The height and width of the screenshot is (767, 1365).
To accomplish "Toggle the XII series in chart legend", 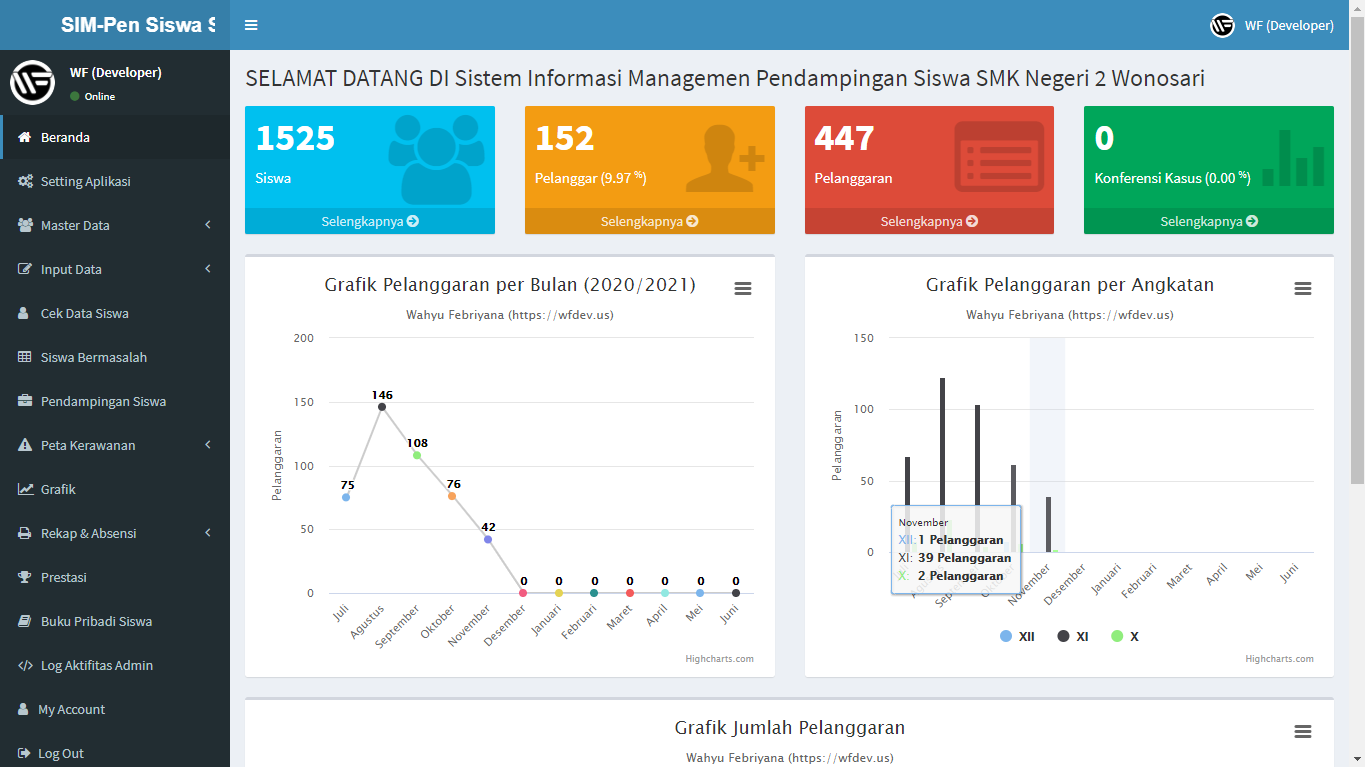I will [x=1017, y=637].
